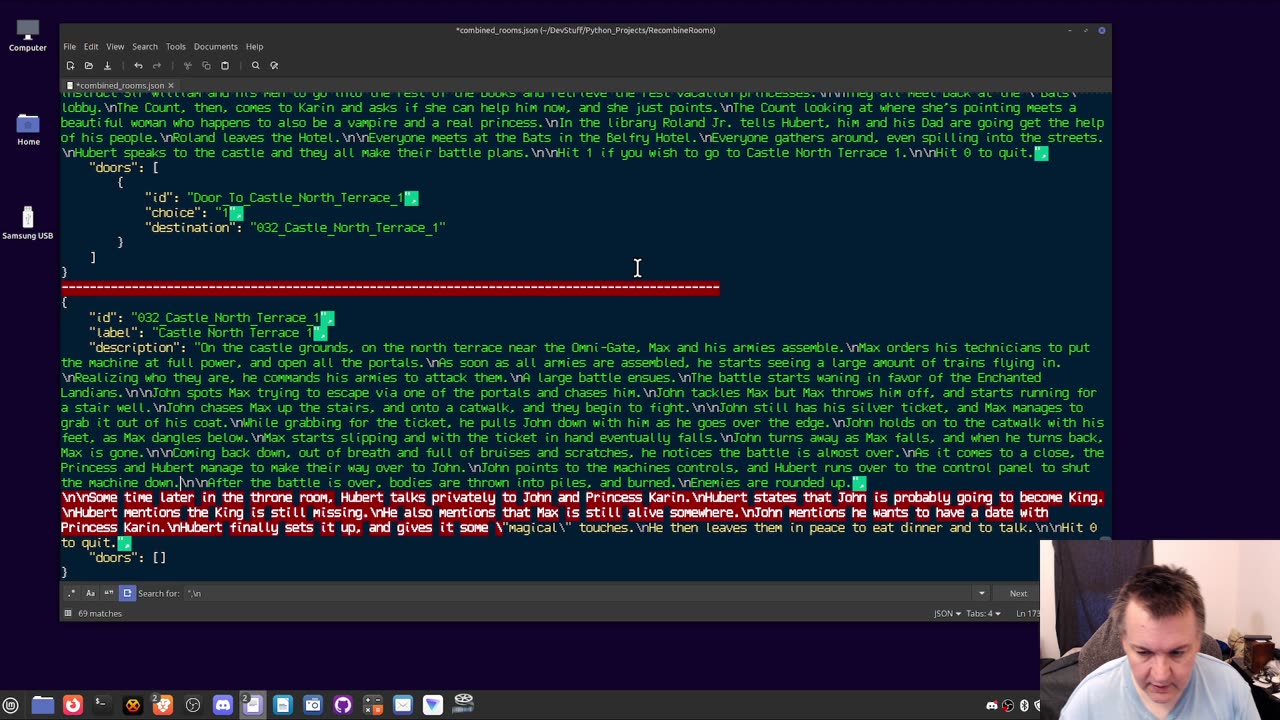
Task: Save the document using the toolbar icon
Action: click(x=107, y=66)
